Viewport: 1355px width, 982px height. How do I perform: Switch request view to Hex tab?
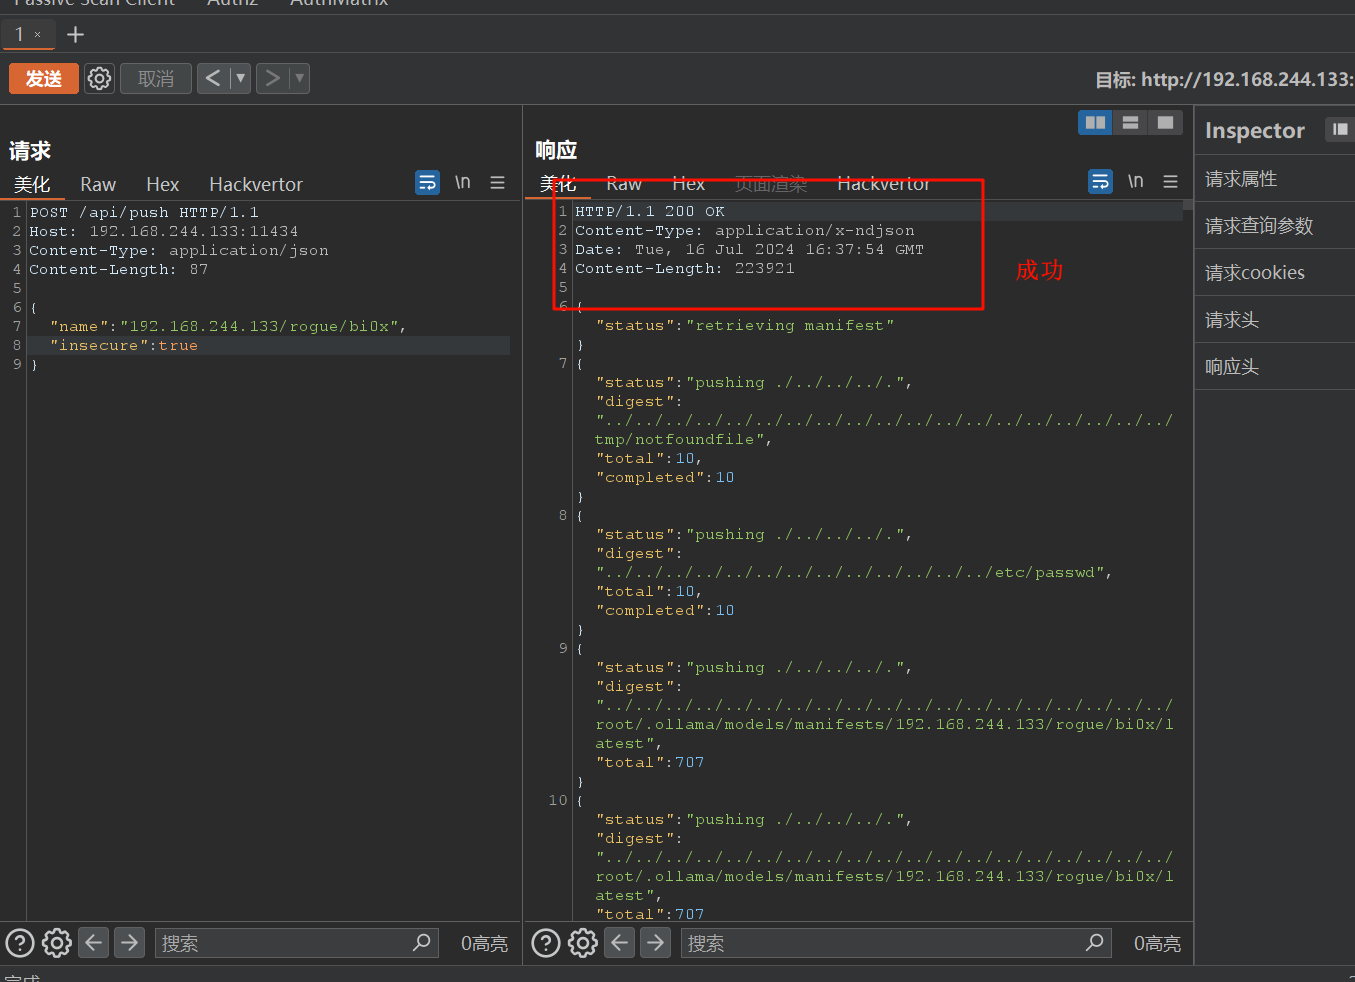[x=162, y=184]
